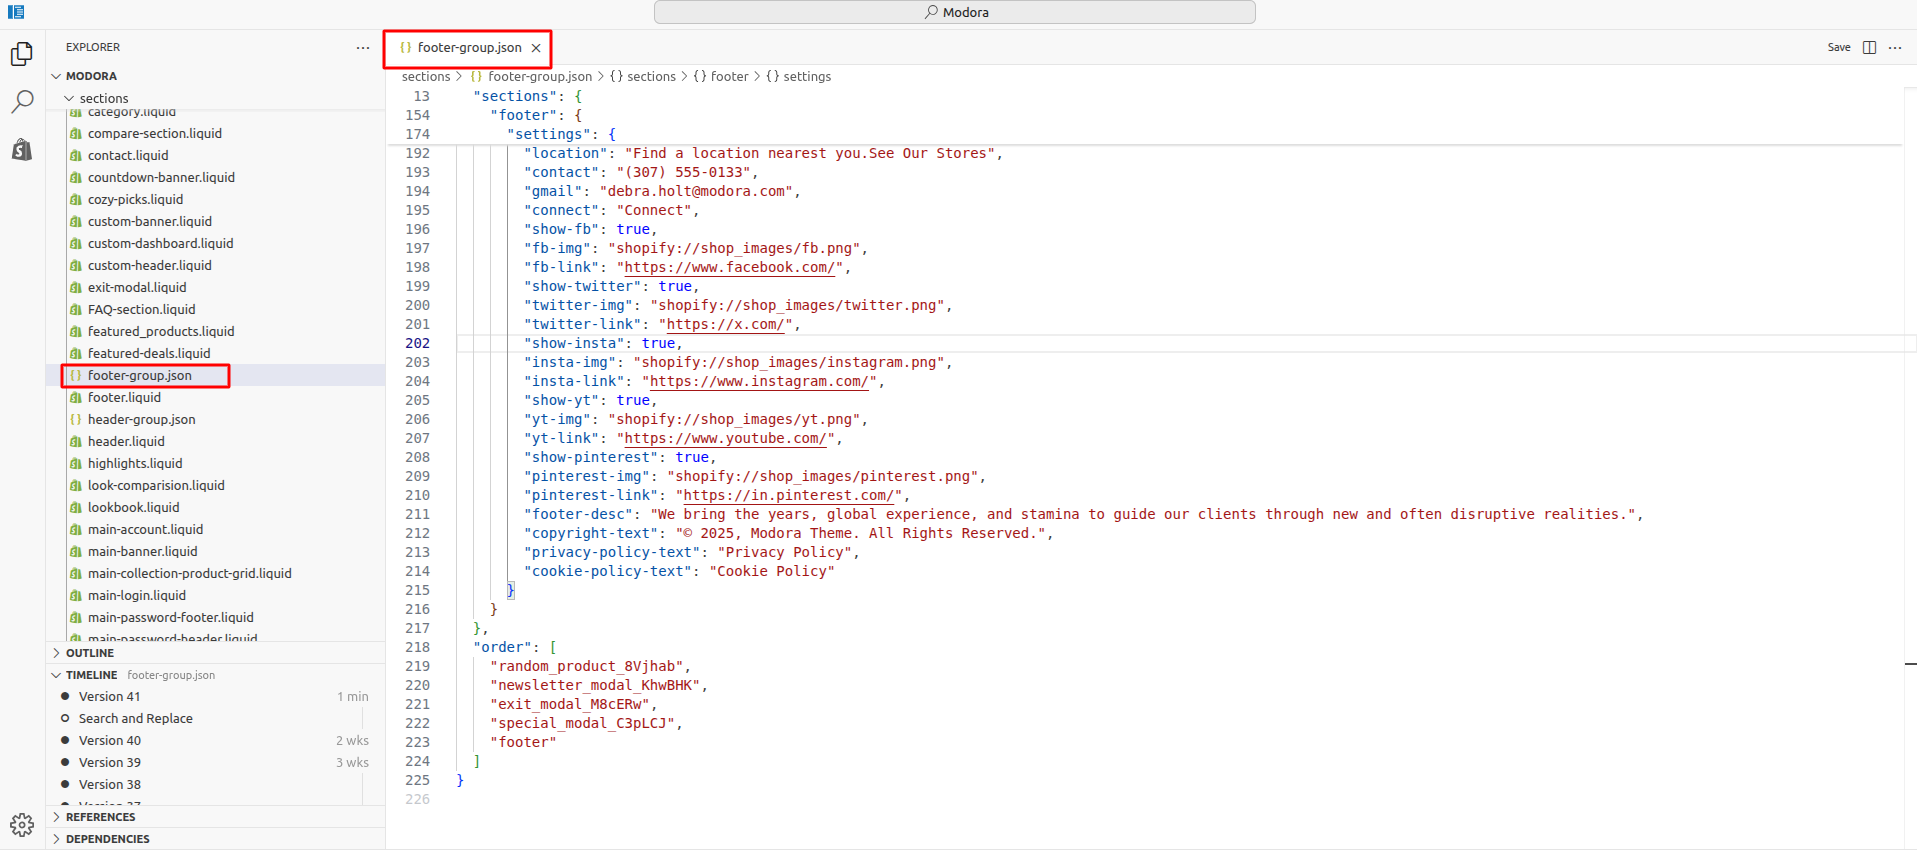Open main-account.liquid file
Viewport: 1917px width, 850px height.
coord(145,529)
